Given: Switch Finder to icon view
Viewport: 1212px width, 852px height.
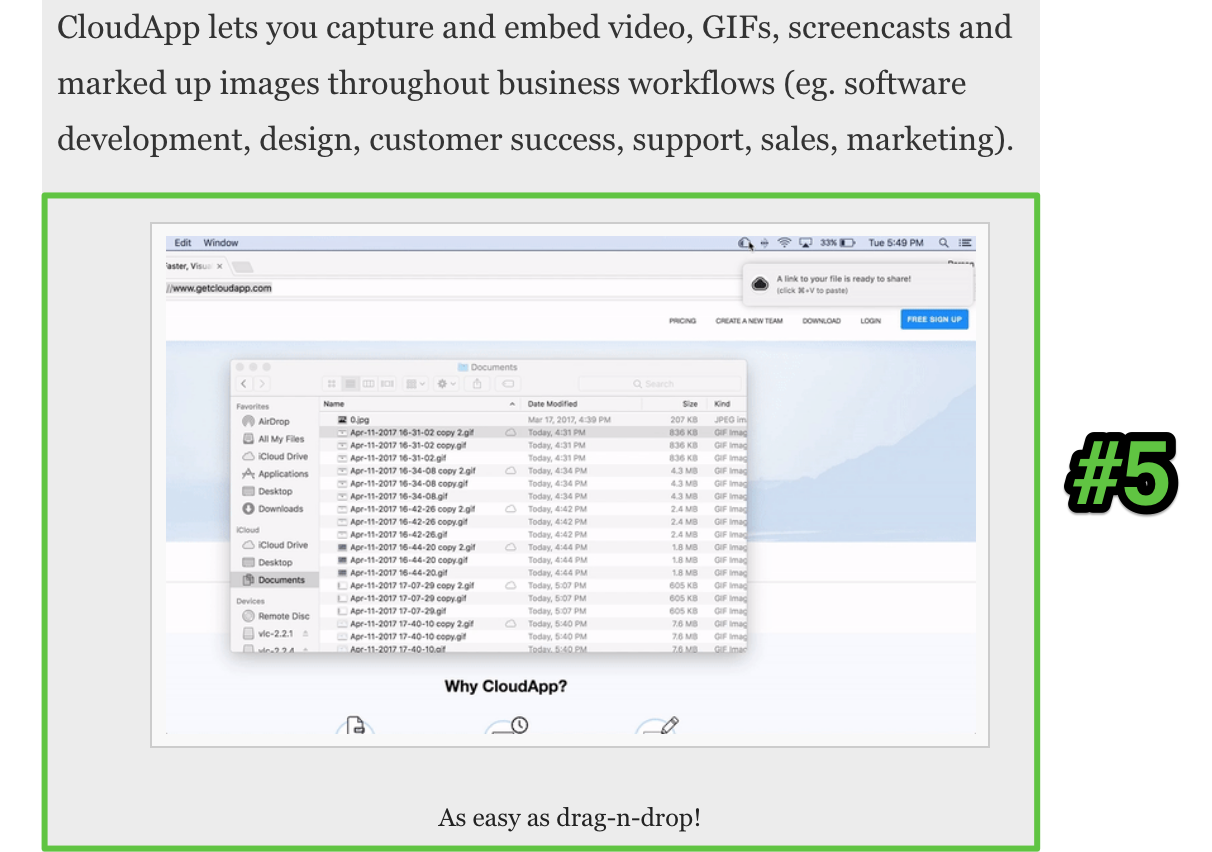Looking at the screenshot, I should point(332,383).
